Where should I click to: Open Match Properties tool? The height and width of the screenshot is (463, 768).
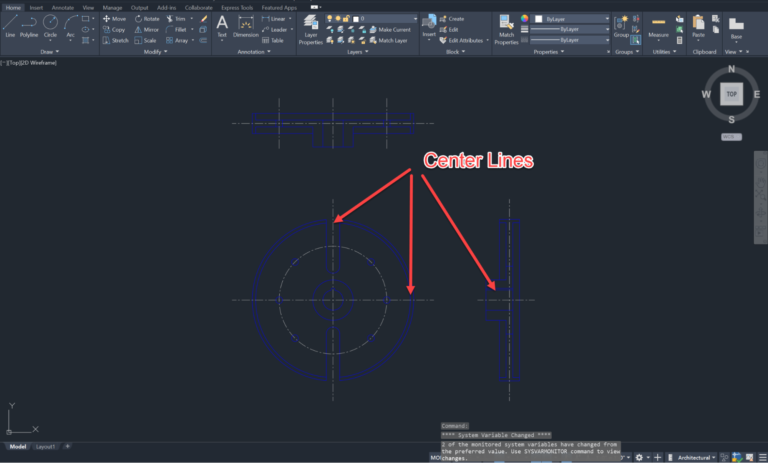pyautogui.click(x=506, y=29)
